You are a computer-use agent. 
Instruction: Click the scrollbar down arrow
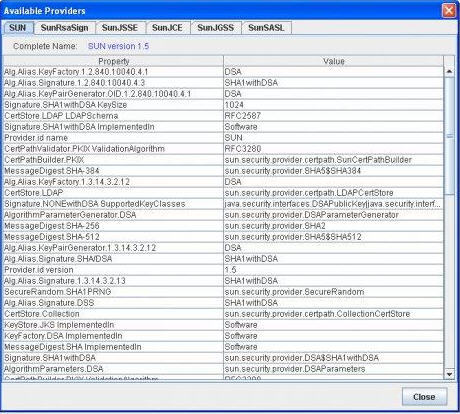click(449, 374)
